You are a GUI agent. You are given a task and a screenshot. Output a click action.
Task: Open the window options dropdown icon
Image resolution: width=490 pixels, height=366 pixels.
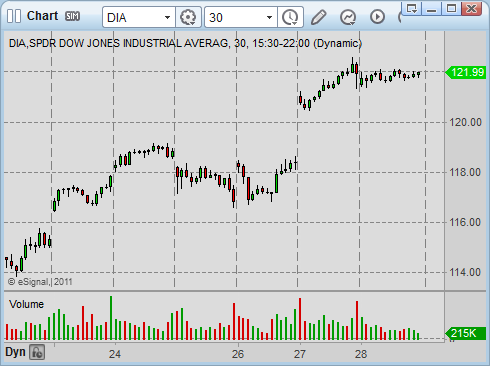click(x=412, y=8)
